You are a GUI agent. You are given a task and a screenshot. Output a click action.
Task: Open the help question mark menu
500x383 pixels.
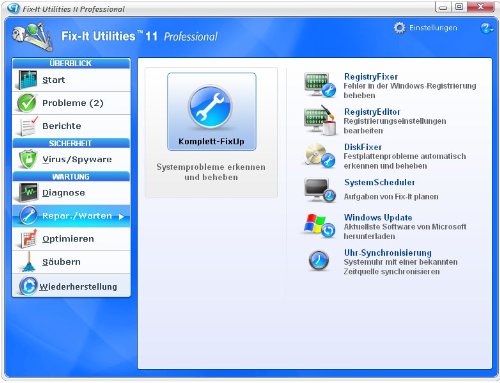pos(487,28)
